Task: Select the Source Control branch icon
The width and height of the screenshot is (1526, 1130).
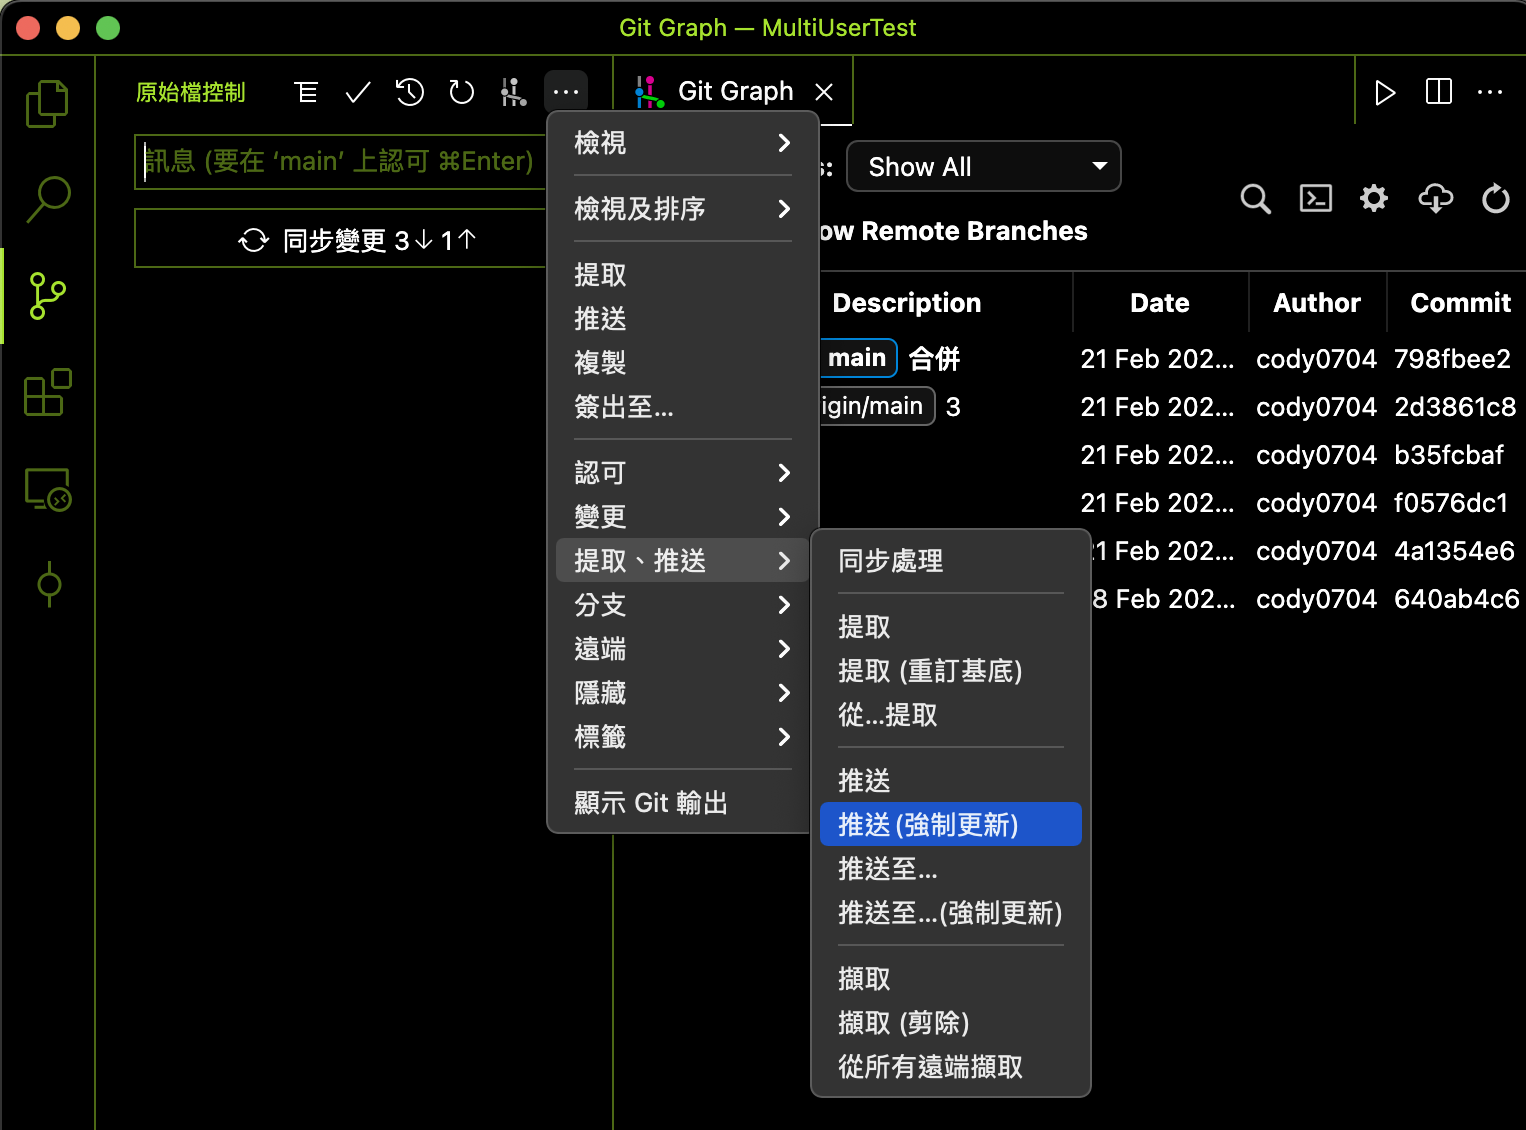Action: pyautogui.click(x=47, y=296)
